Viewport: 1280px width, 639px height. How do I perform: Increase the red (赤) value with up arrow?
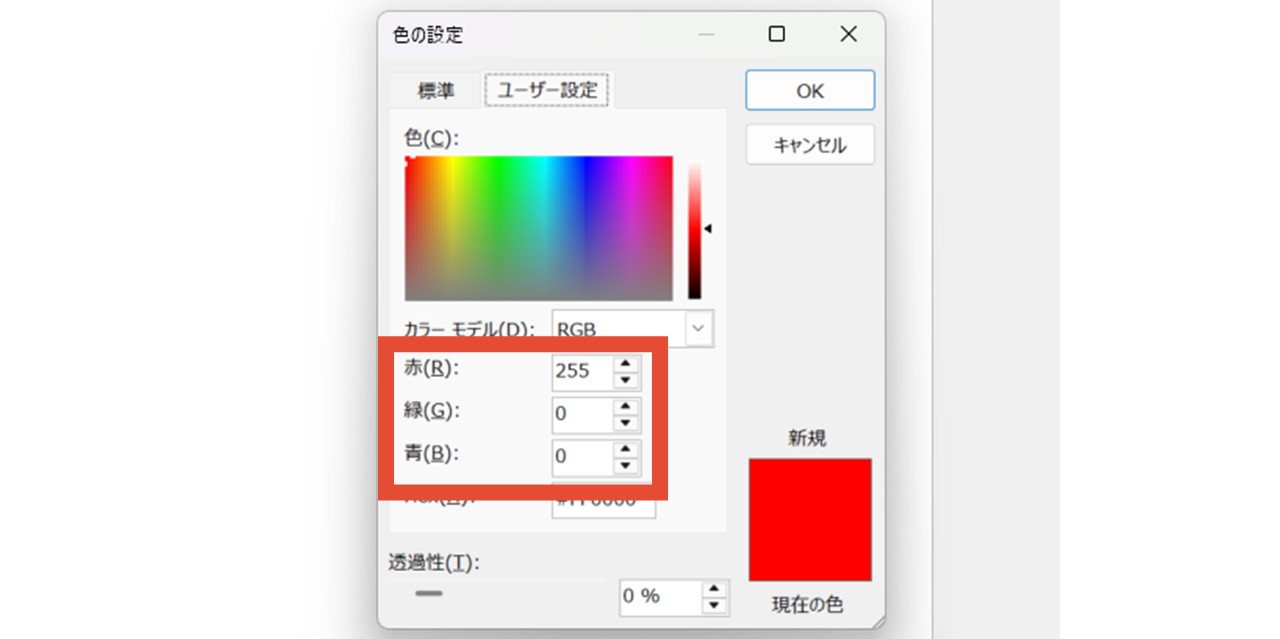coord(626,364)
